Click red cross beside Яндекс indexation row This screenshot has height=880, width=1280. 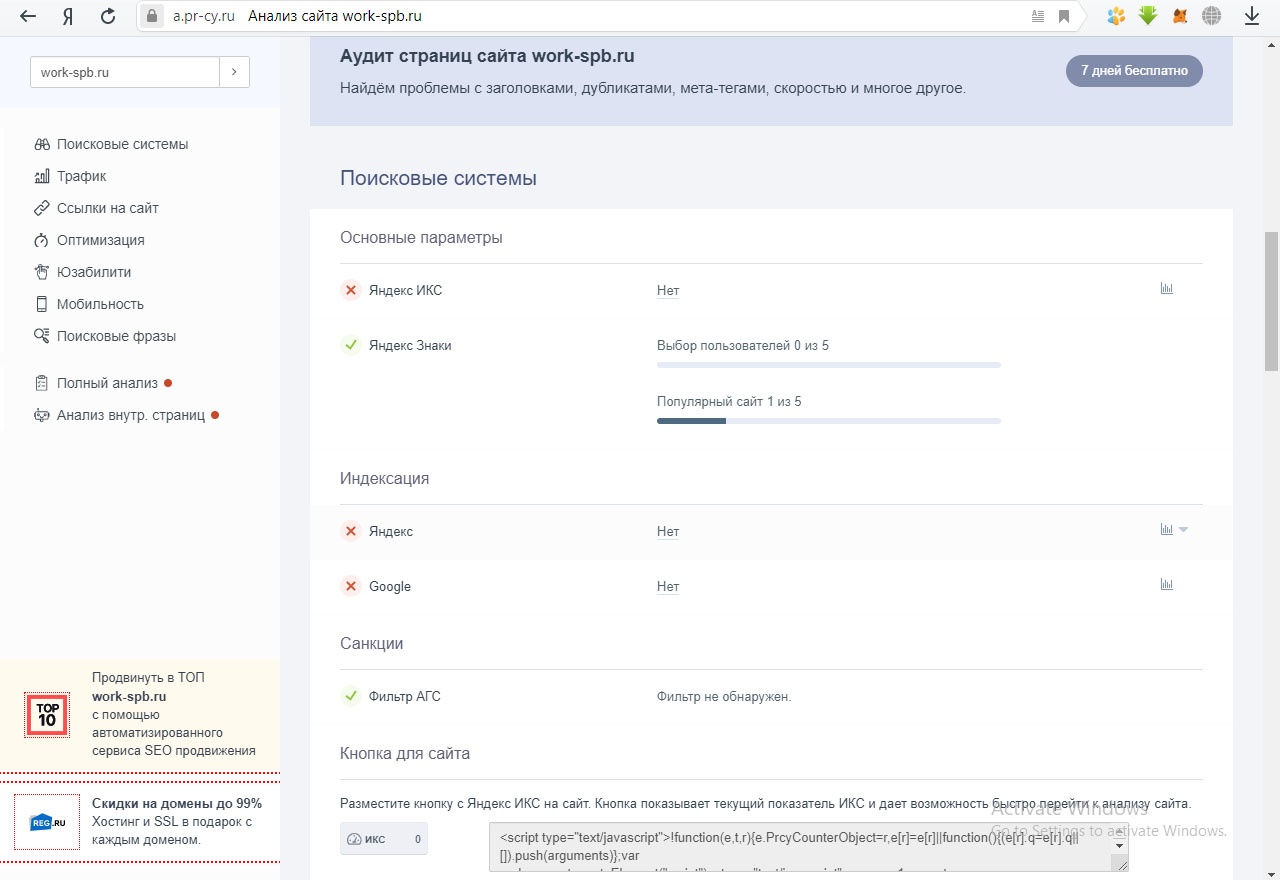tap(351, 531)
